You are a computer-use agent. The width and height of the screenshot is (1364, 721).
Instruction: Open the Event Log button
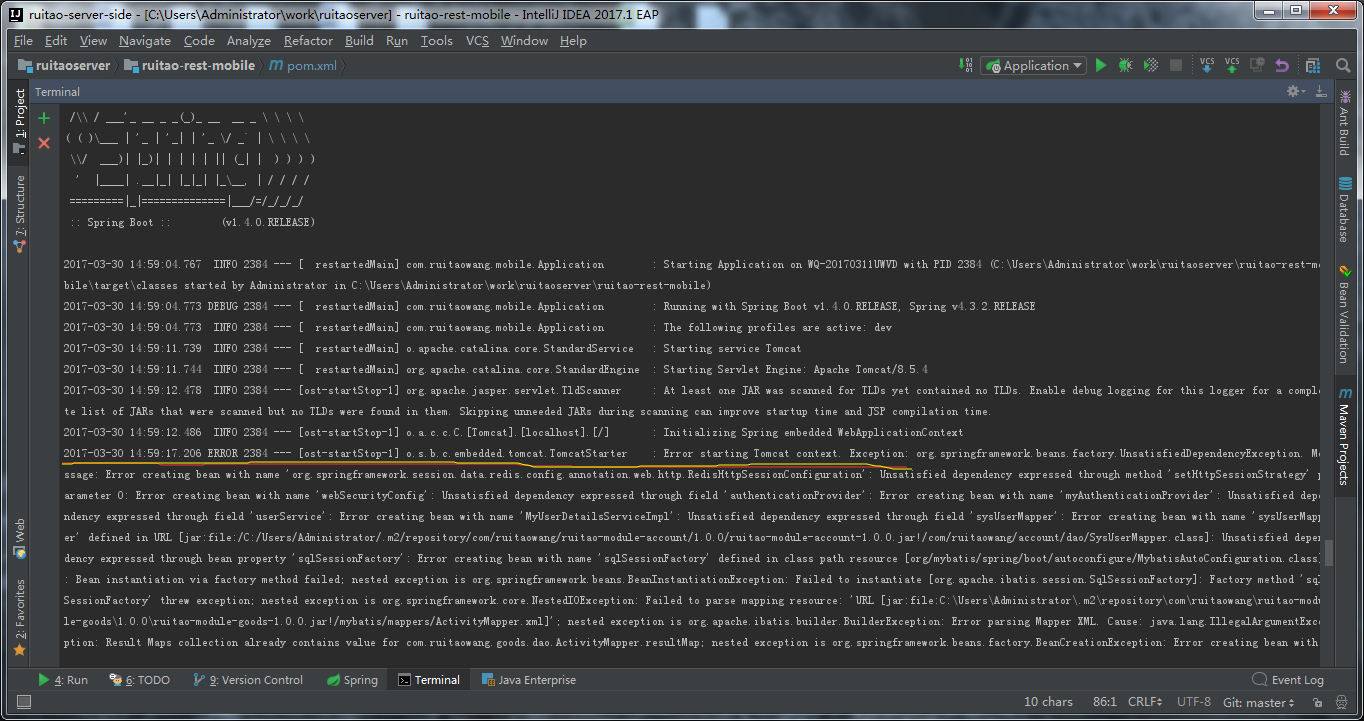point(1290,680)
